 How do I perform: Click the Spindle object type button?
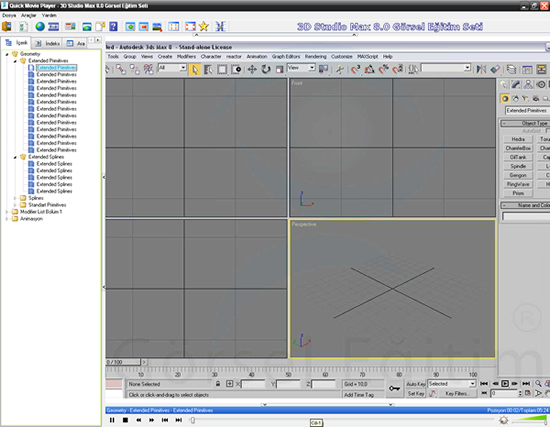coord(518,166)
